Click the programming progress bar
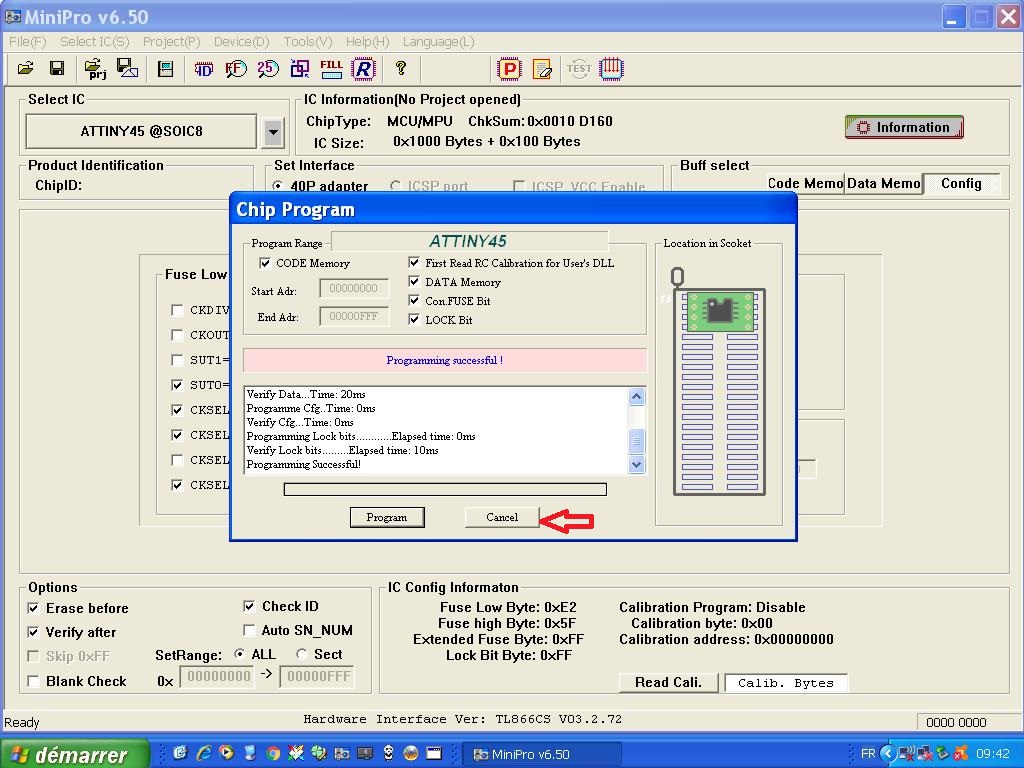Viewport: 1024px width, 768px height. 445,489
